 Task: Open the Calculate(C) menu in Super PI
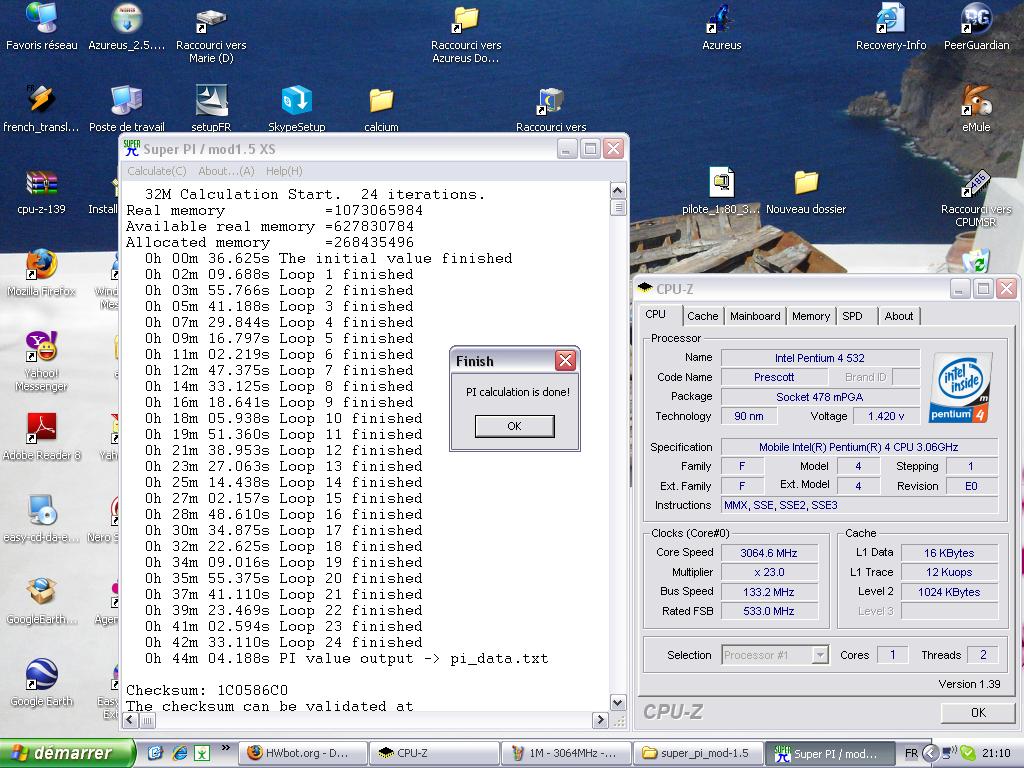(157, 171)
